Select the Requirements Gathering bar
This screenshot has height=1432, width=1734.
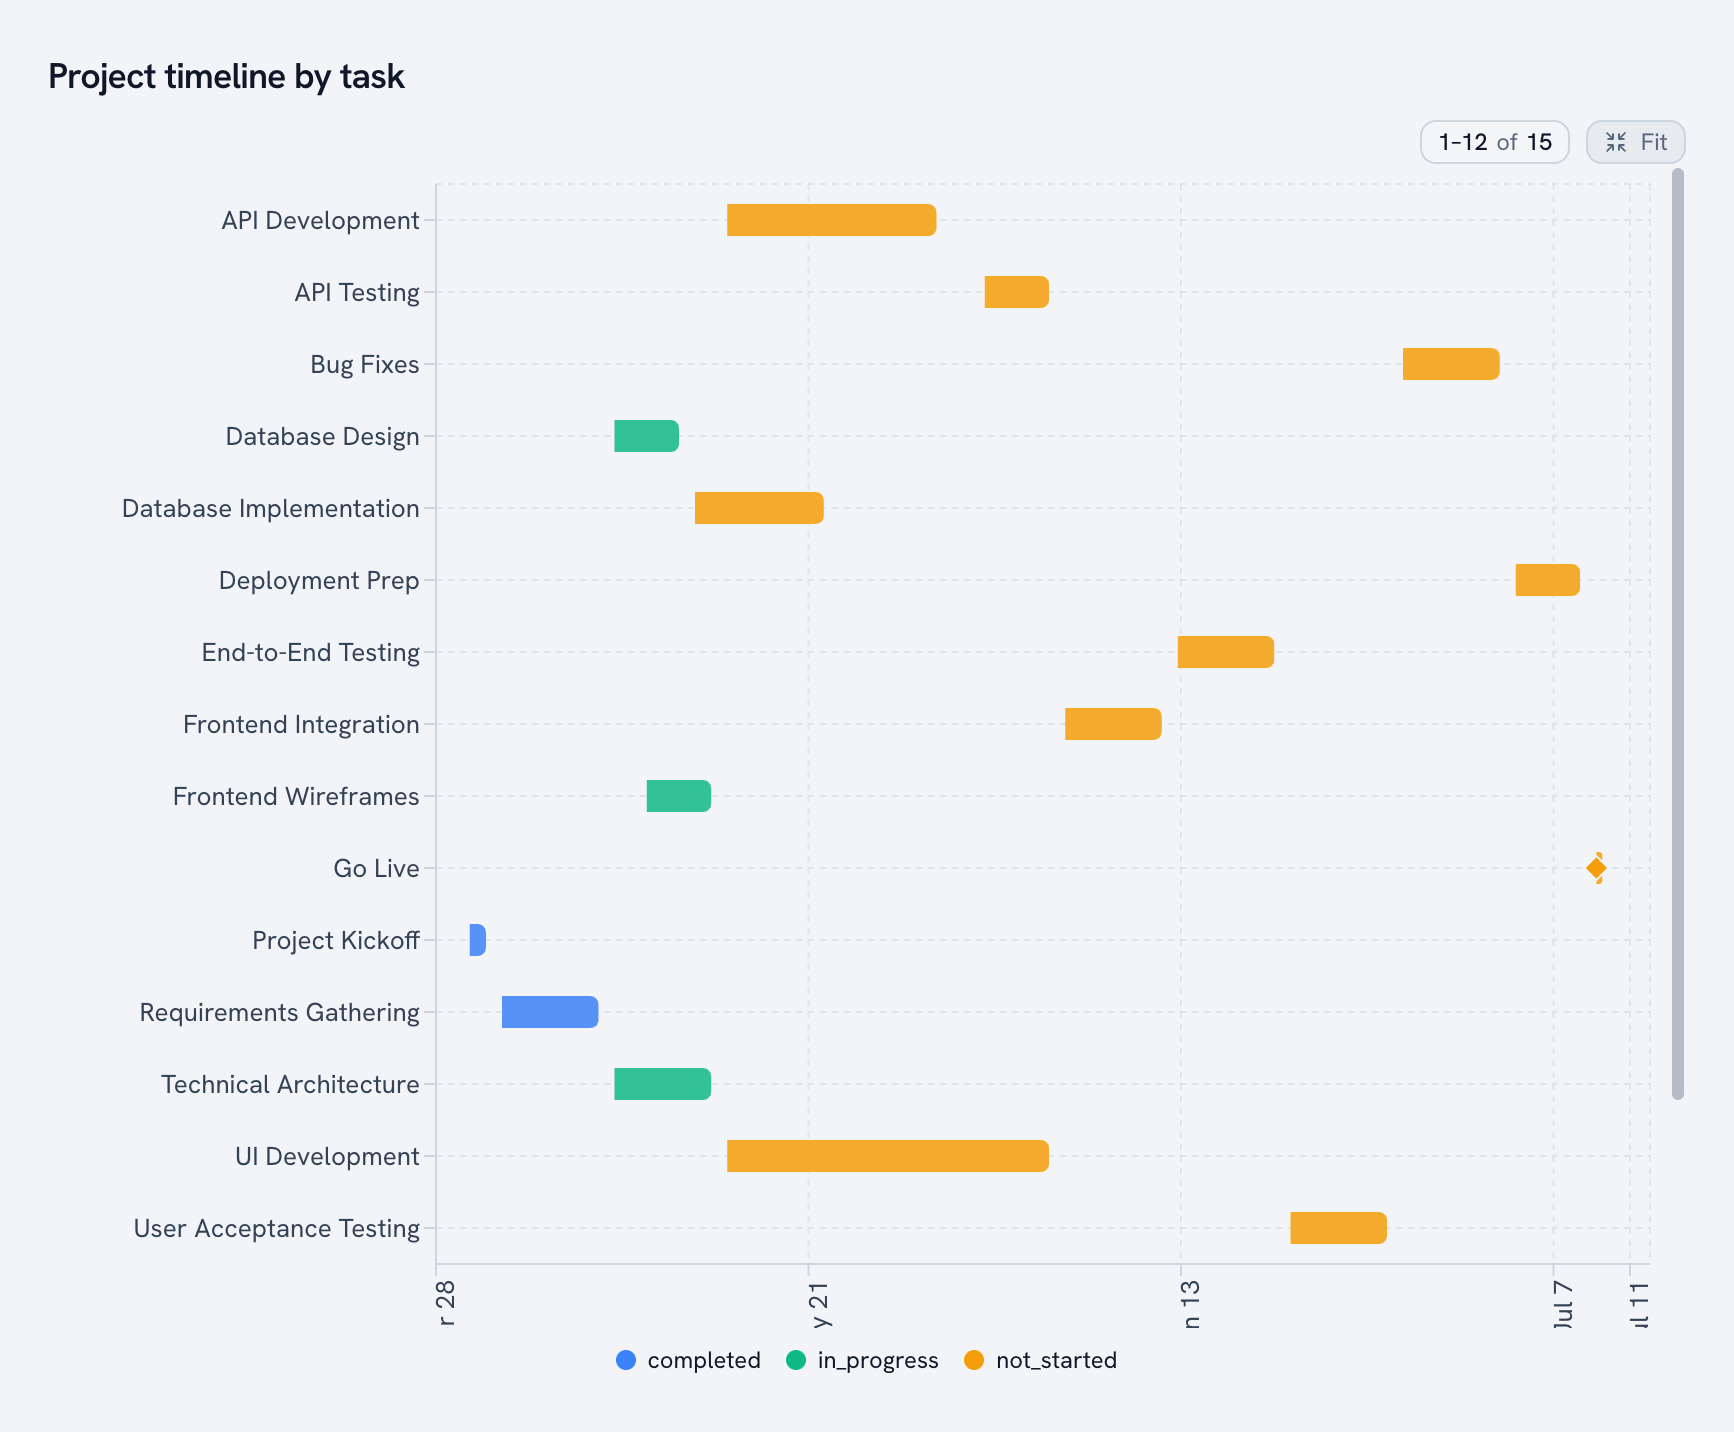pos(550,1012)
